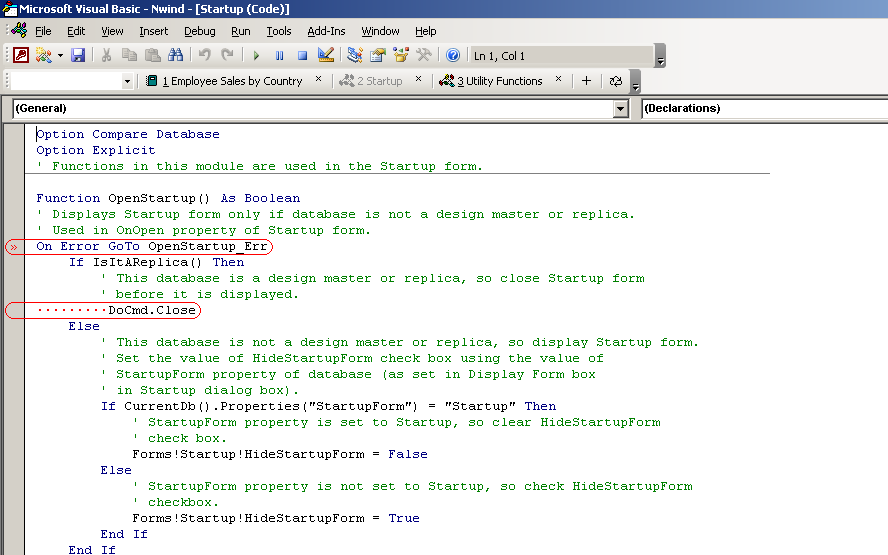Save the project with floppy disk icon
The width and height of the screenshot is (888, 555).
pos(78,55)
